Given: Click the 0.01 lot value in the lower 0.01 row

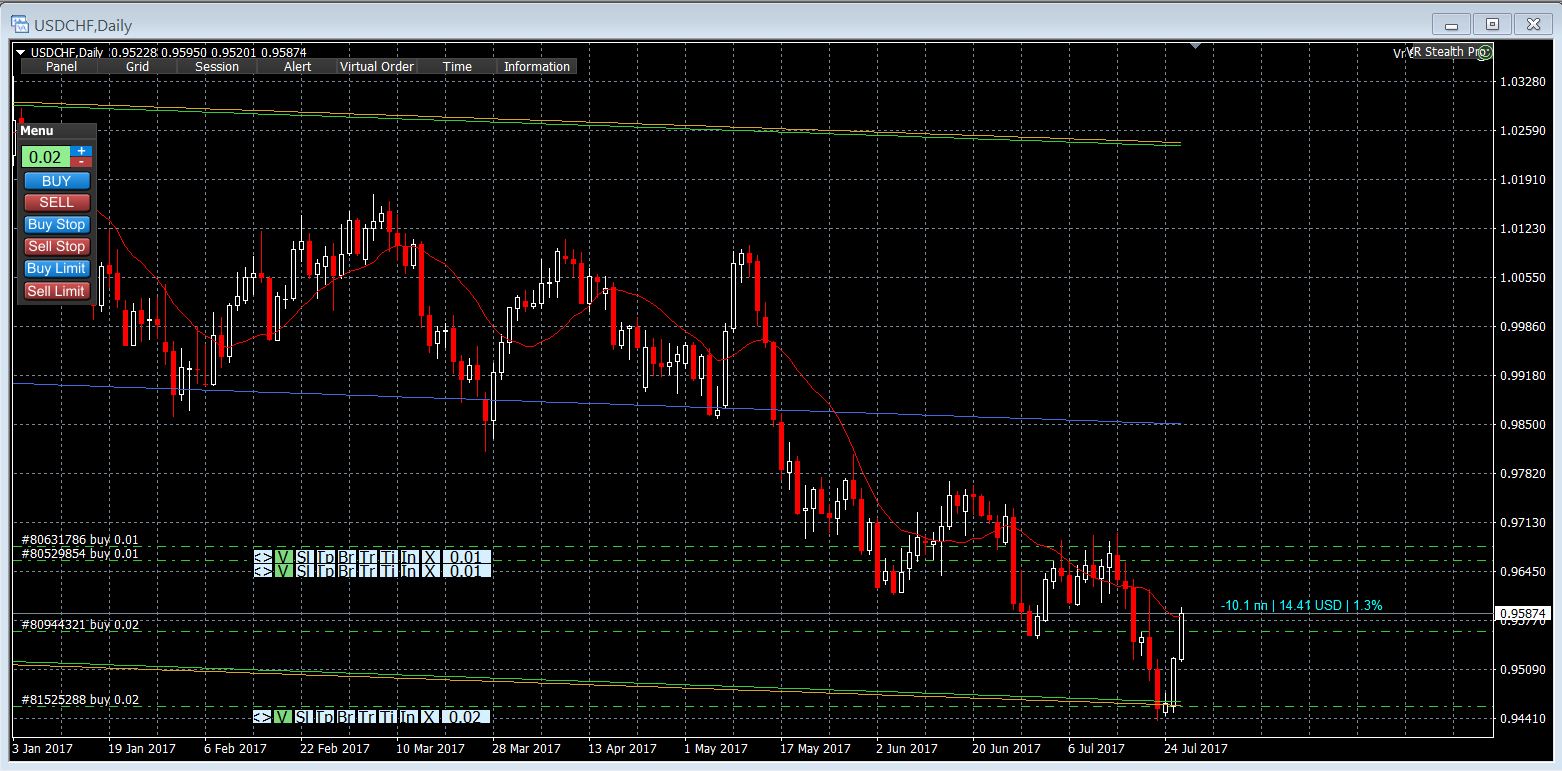Looking at the screenshot, I should coord(466,571).
